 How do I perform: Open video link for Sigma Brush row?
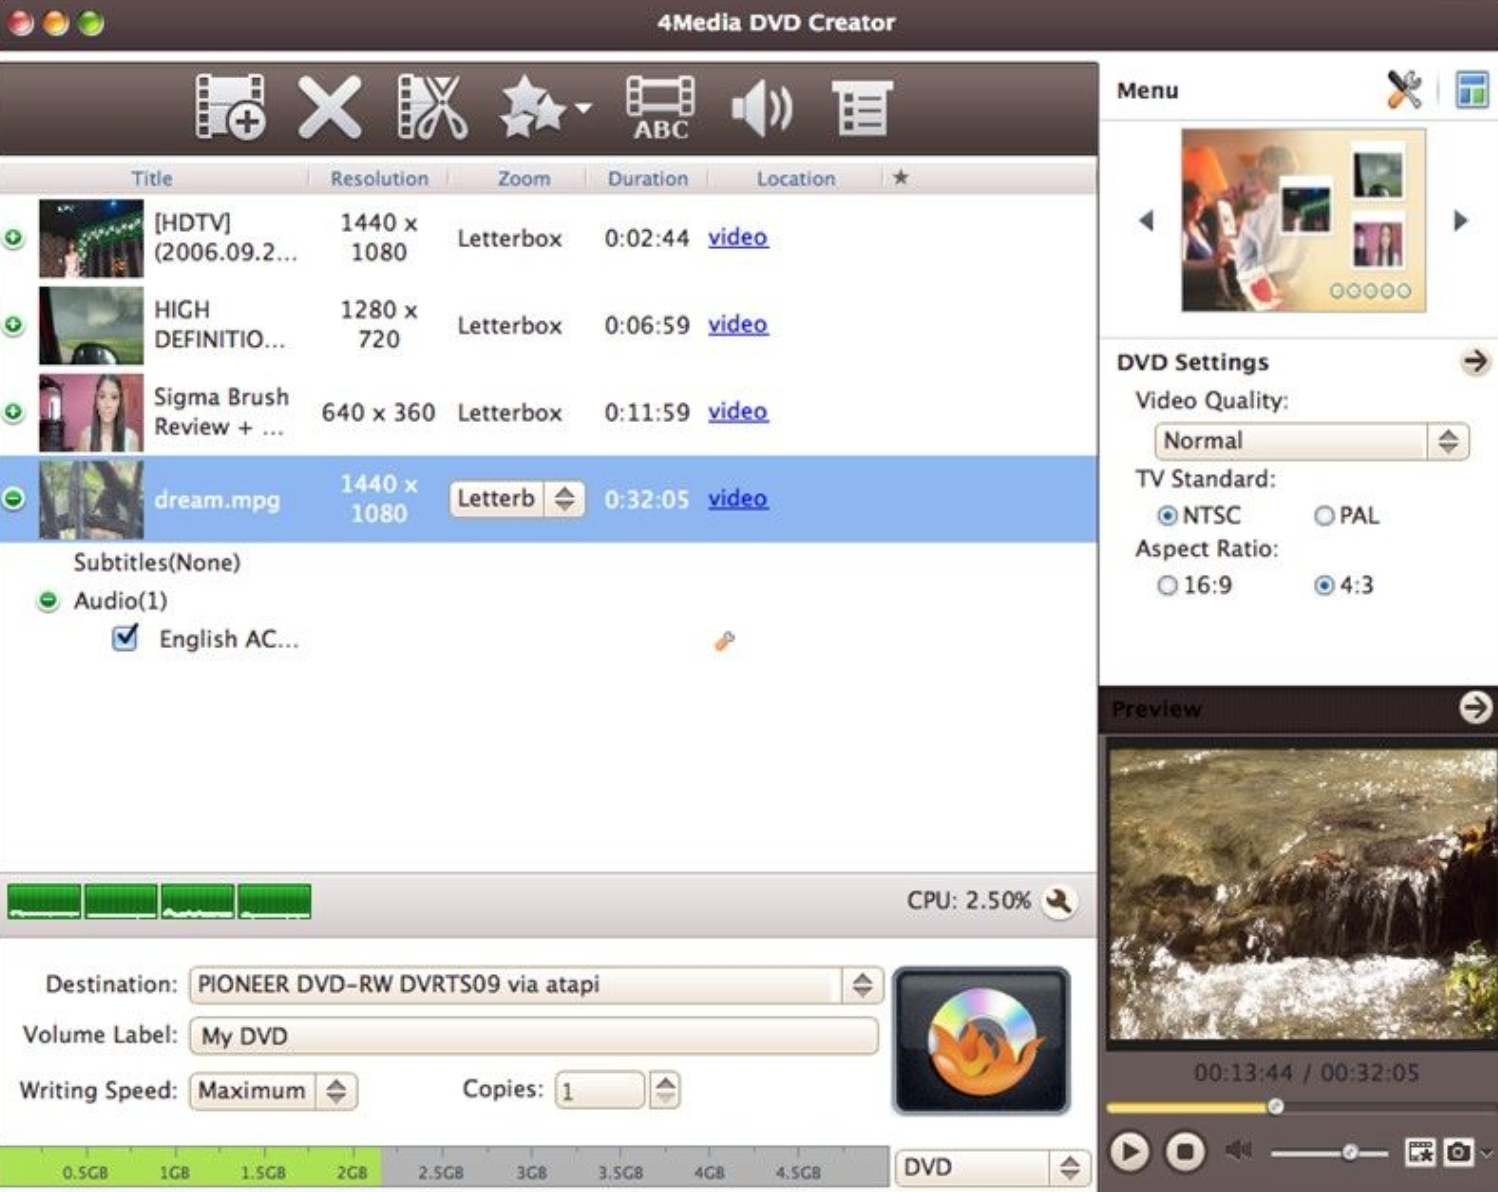738,411
